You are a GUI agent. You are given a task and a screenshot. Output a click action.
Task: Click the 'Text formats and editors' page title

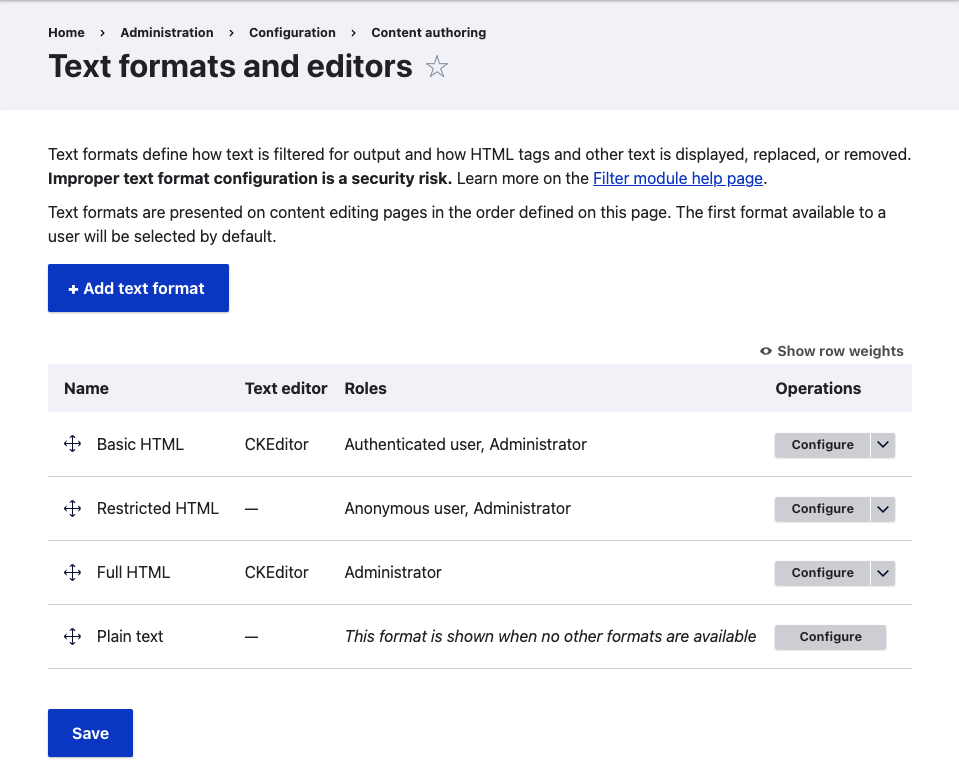(230, 66)
